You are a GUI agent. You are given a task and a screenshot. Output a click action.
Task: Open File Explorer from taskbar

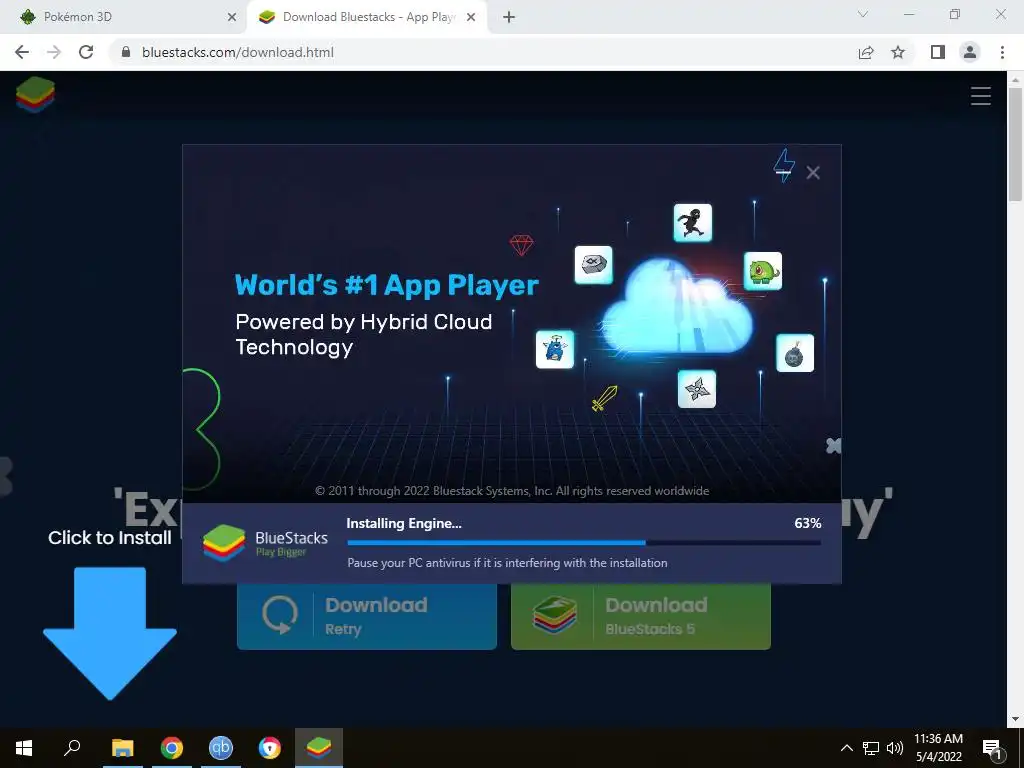pyautogui.click(x=122, y=748)
